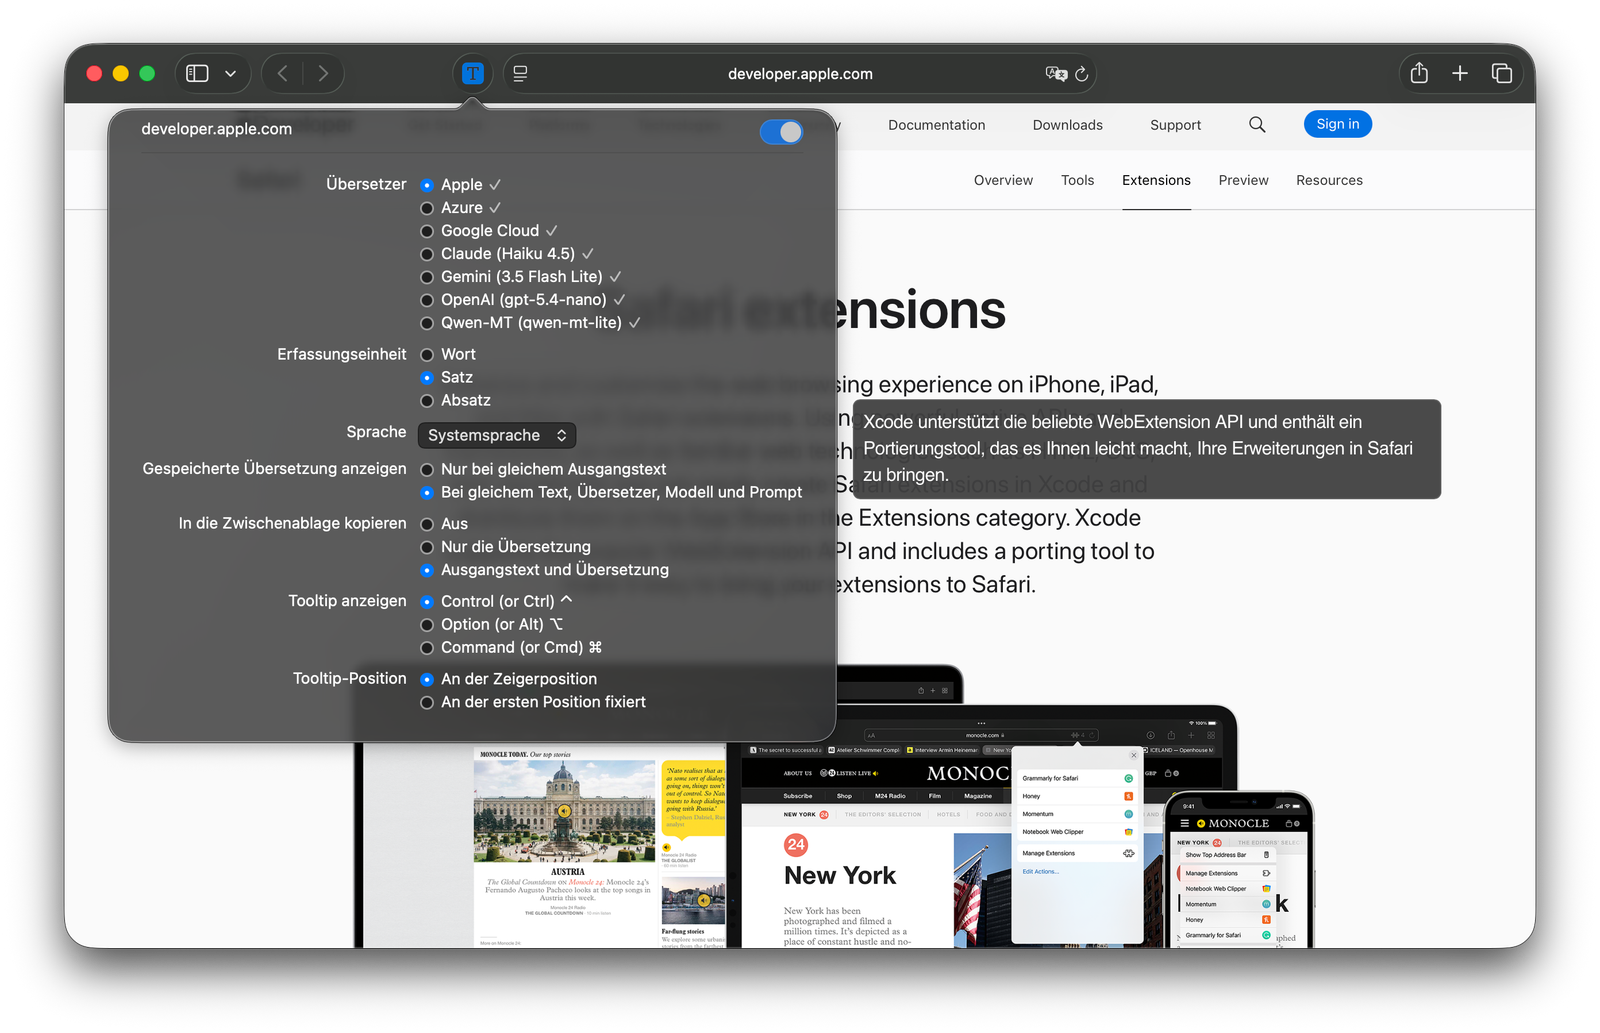Open the Share menu
The width and height of the screenshot is (1600, 1033).
[x=1419, y=73]
